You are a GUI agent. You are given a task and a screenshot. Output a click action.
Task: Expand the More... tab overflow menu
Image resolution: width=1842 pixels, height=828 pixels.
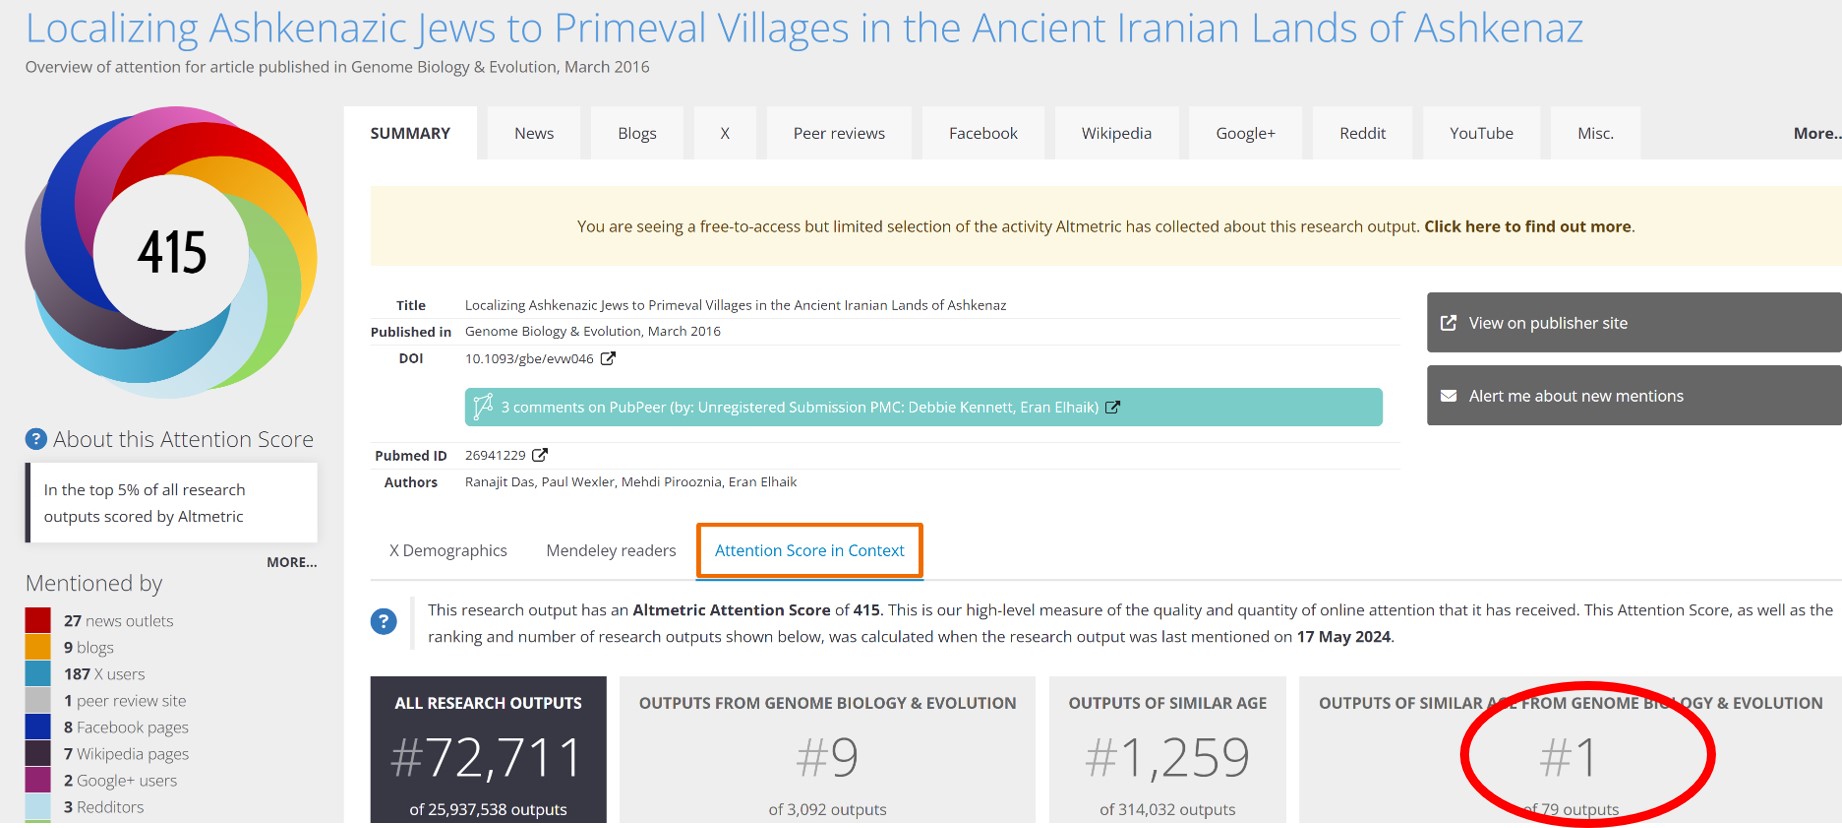pos(1816,133)
